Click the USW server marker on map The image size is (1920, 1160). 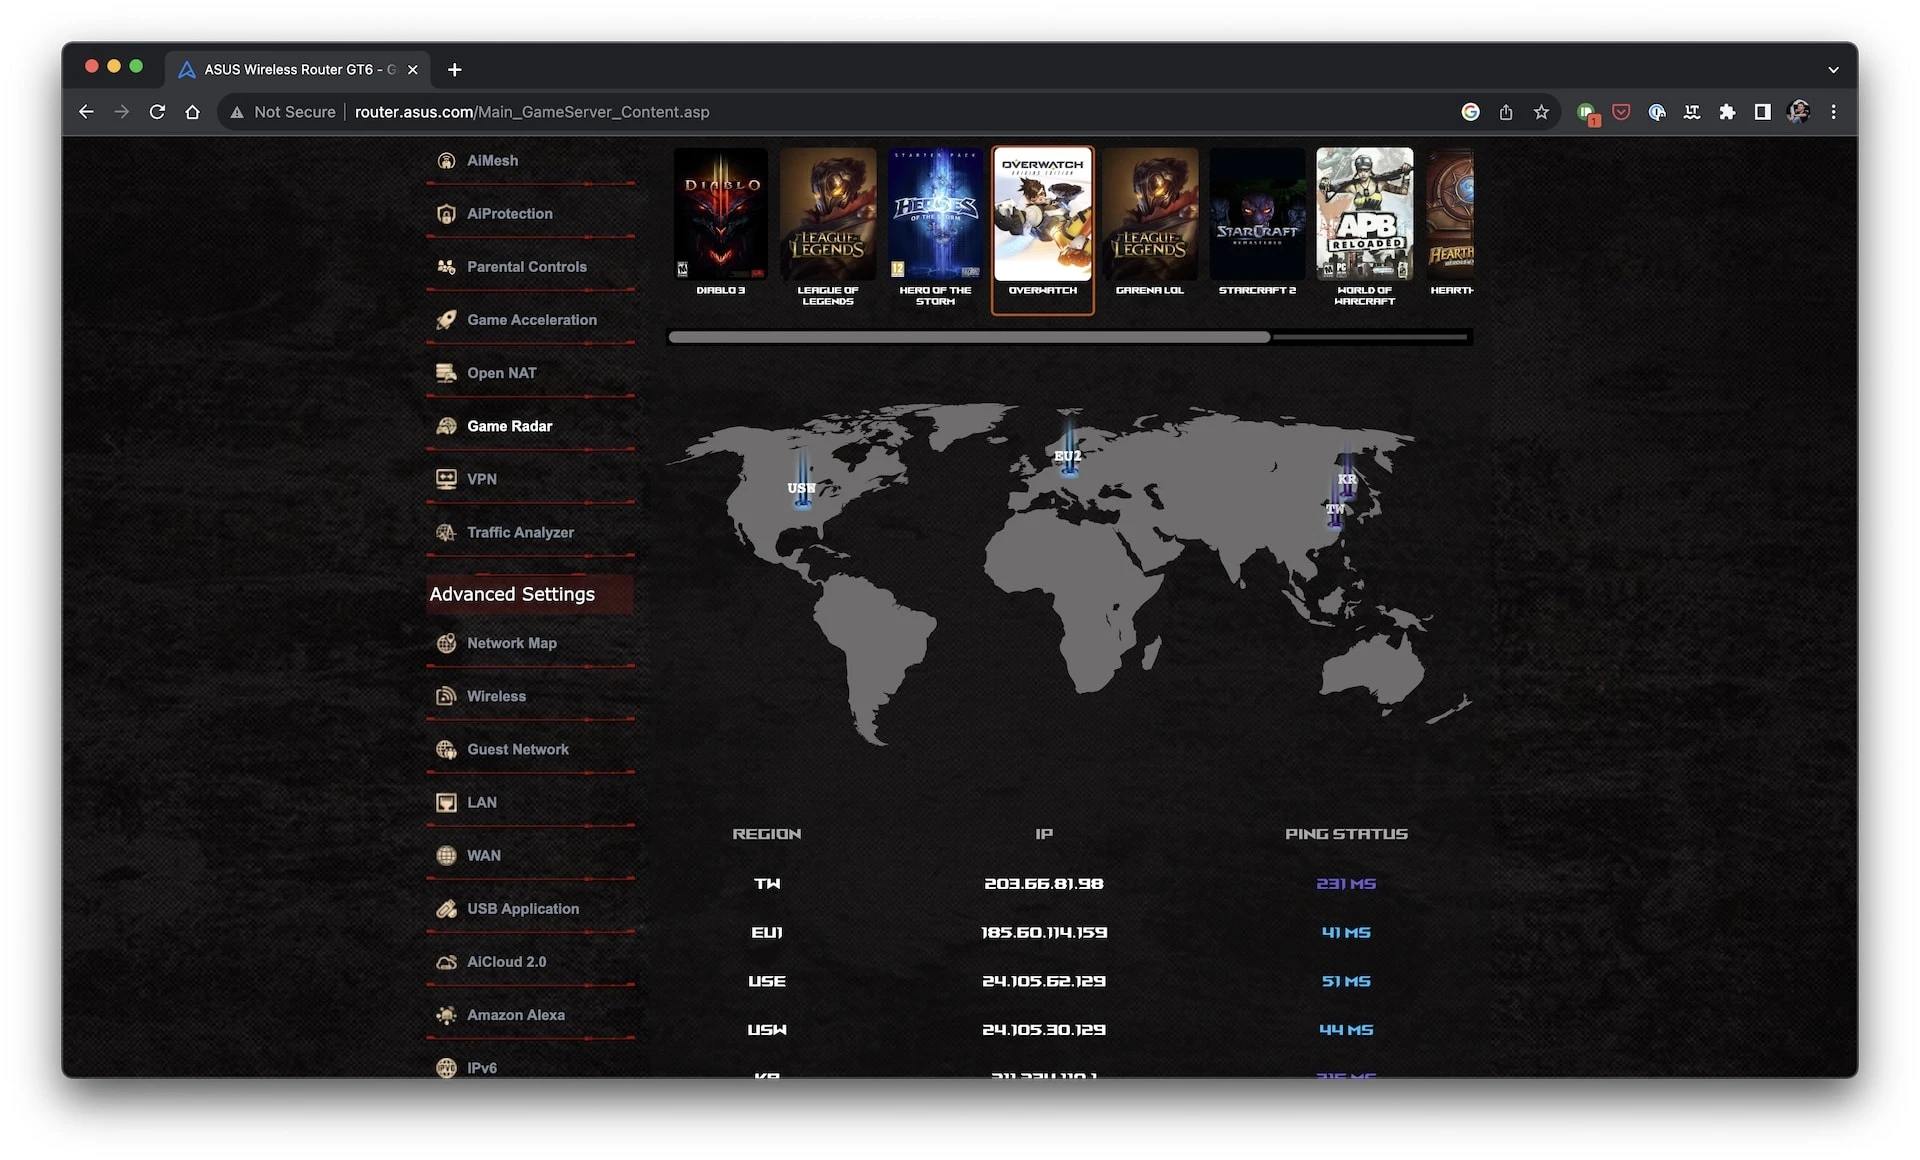[x=802, y=487]
